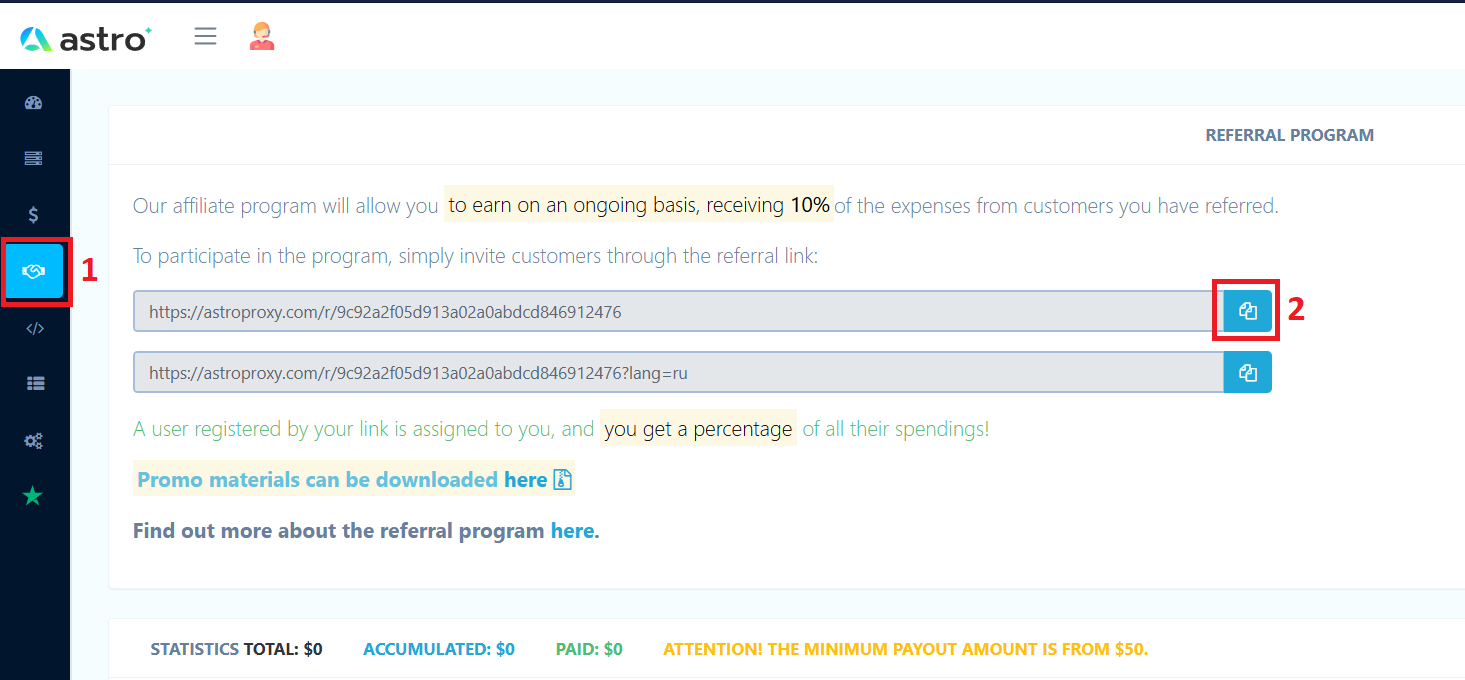Copy the first referral link
This screenshot has height=680, width=1465.
[1246, 311]
